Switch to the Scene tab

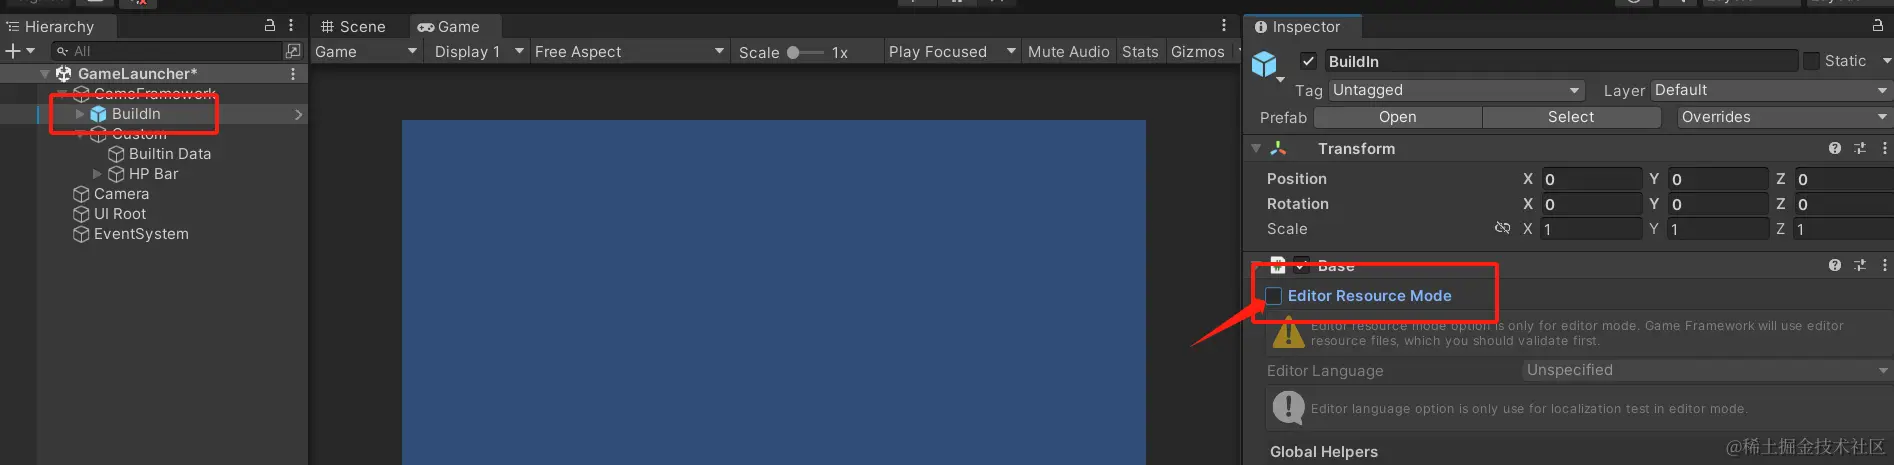click(x=353, y=27)
